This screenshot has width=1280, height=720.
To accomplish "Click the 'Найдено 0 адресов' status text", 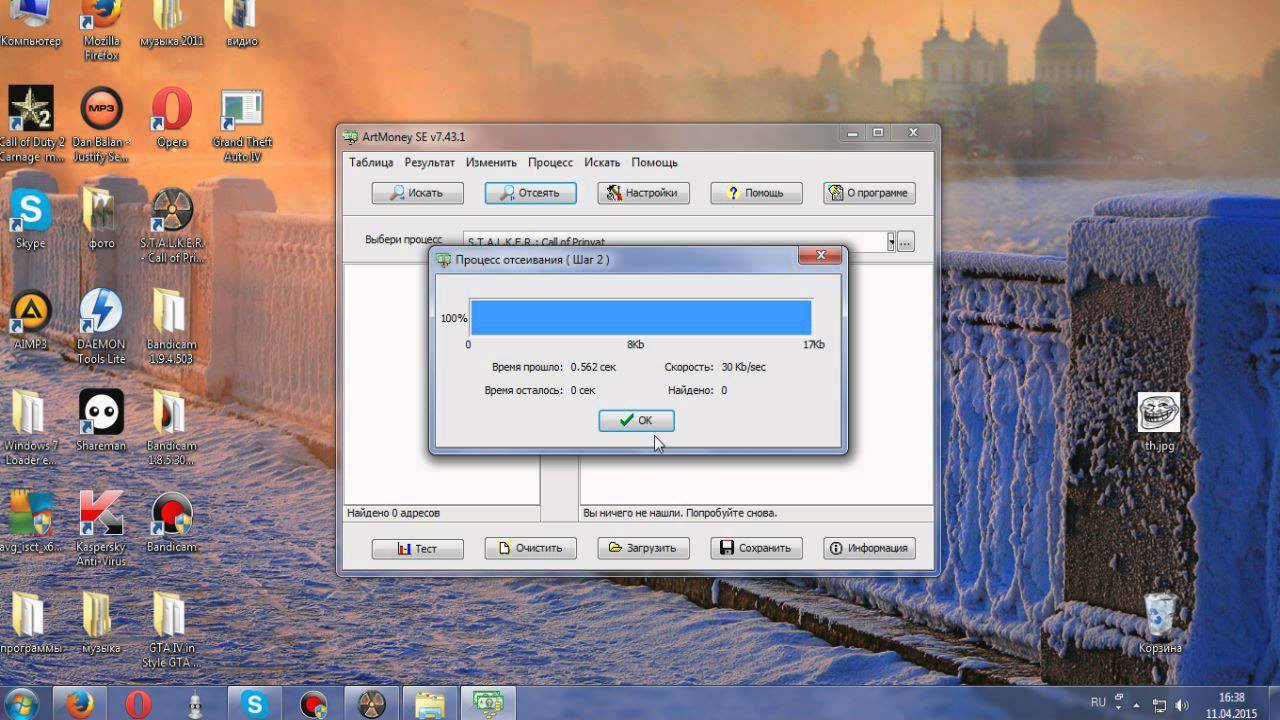I will pos(393,513).
